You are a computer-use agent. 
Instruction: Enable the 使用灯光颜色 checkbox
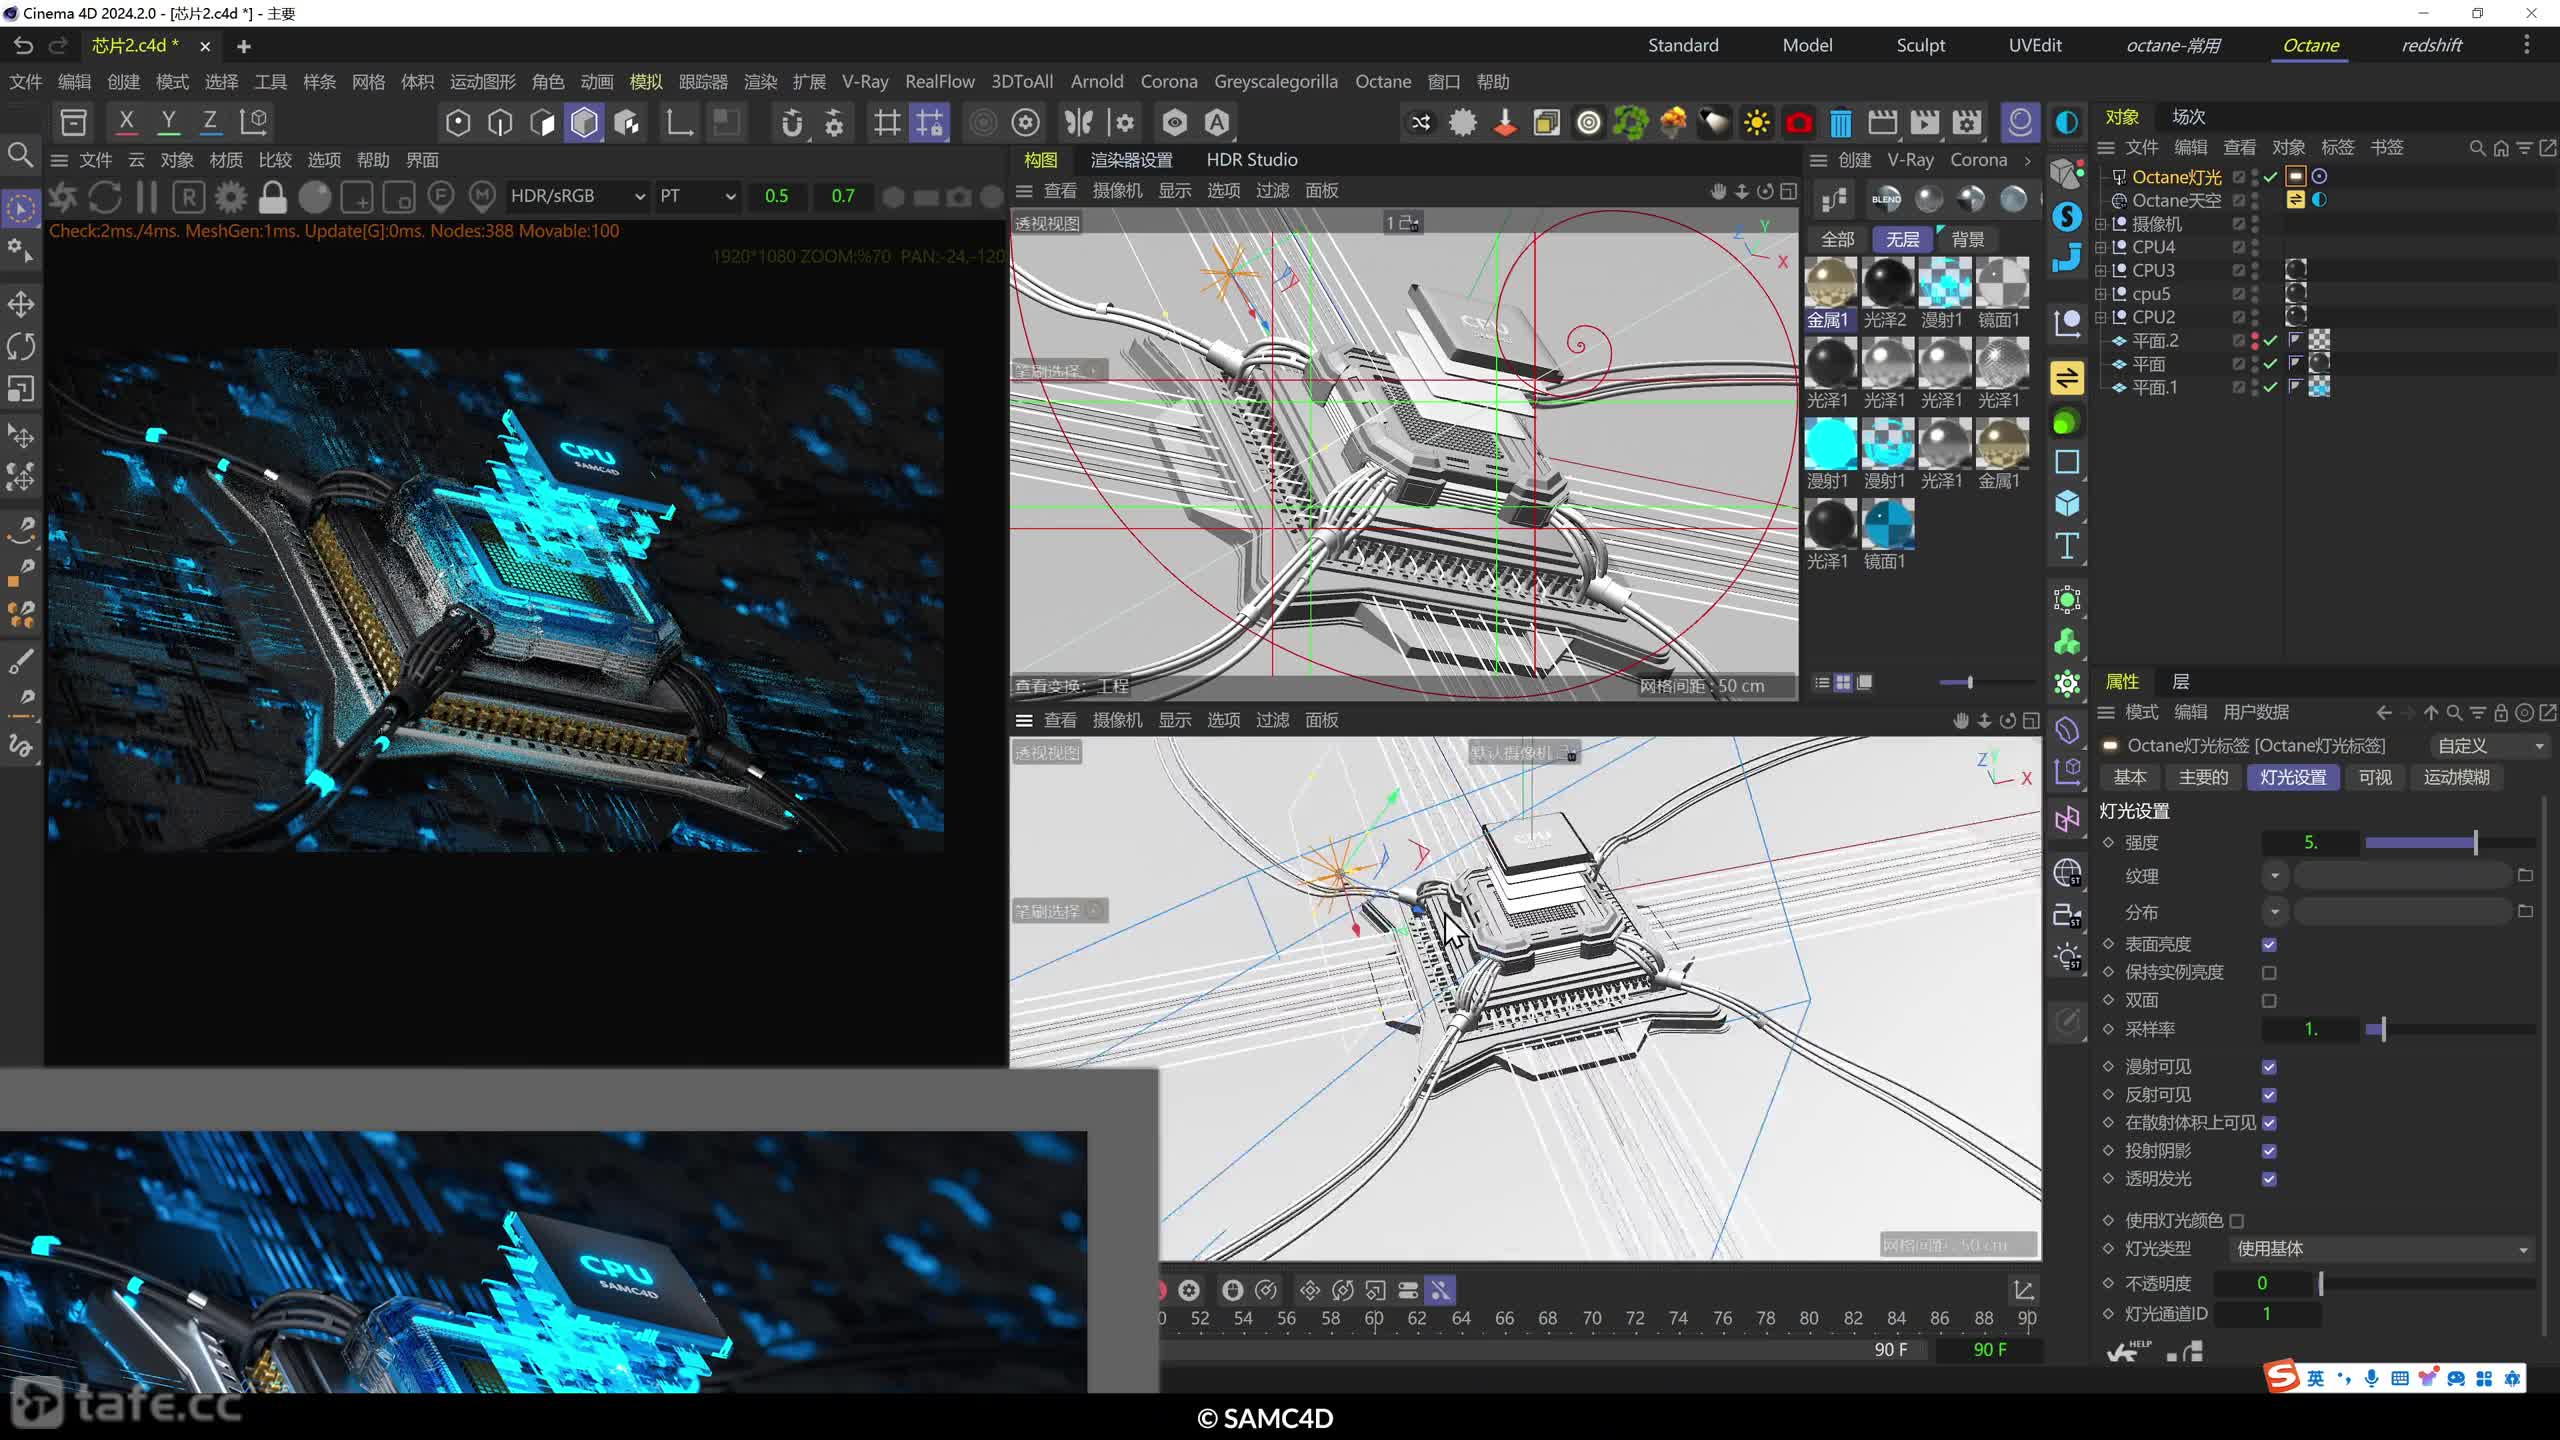[2237, 1221]
